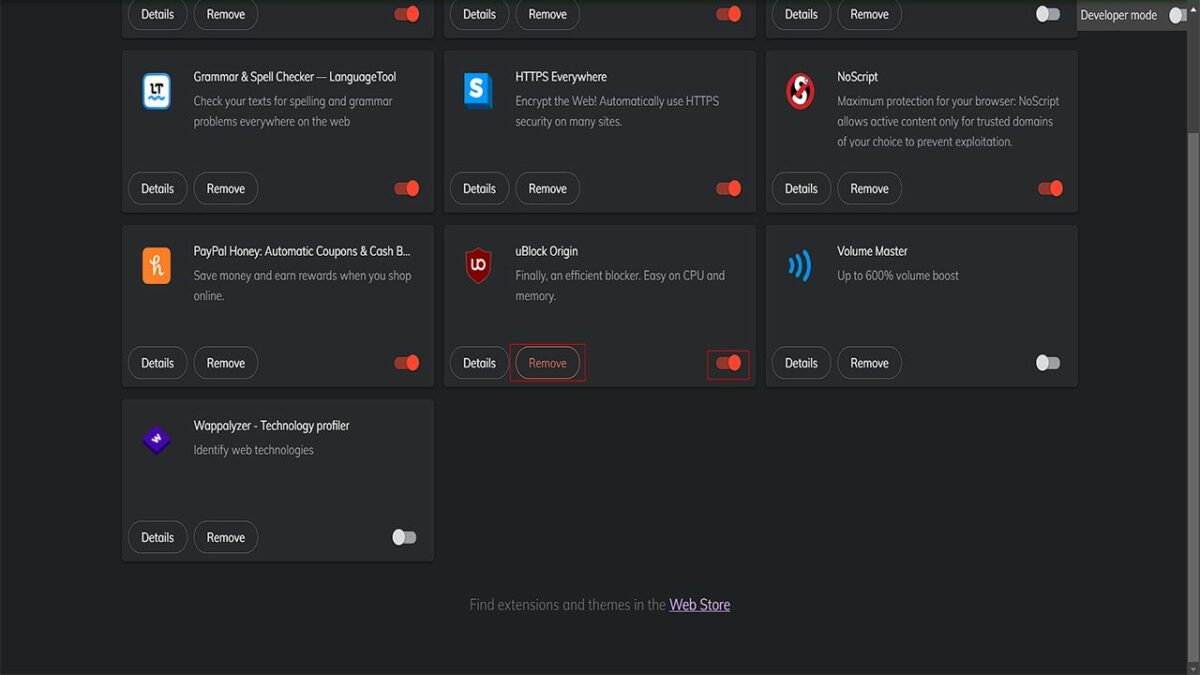Open the Web Store link
The image size is (1200, 675).
(699, 605)
